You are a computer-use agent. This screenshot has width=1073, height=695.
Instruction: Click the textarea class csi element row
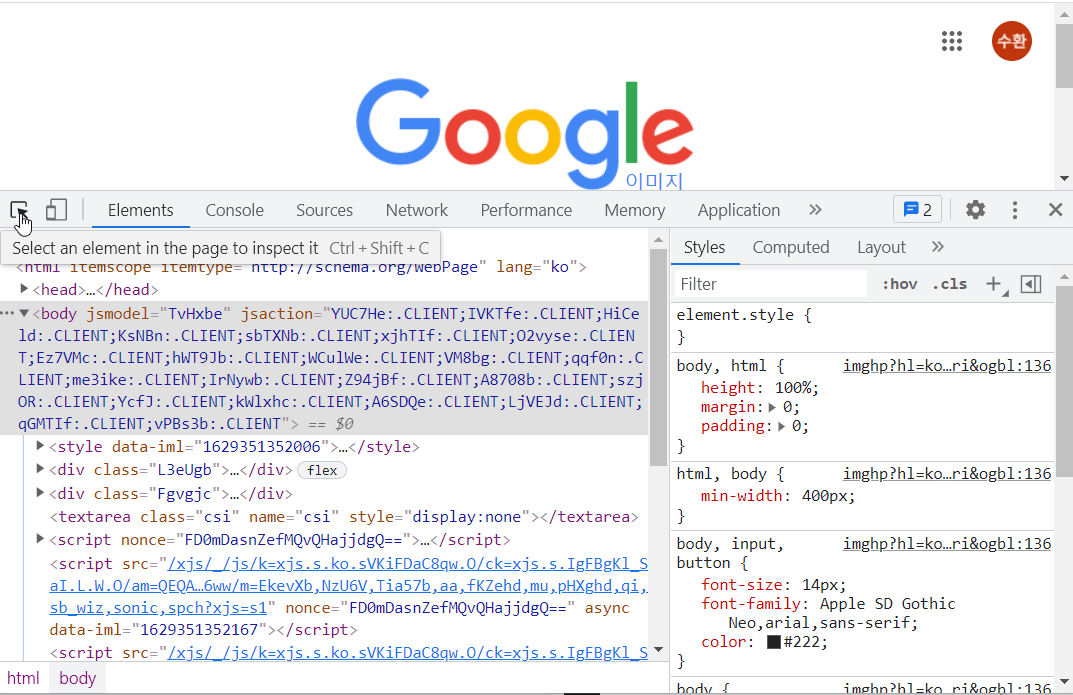pos(344,516)
